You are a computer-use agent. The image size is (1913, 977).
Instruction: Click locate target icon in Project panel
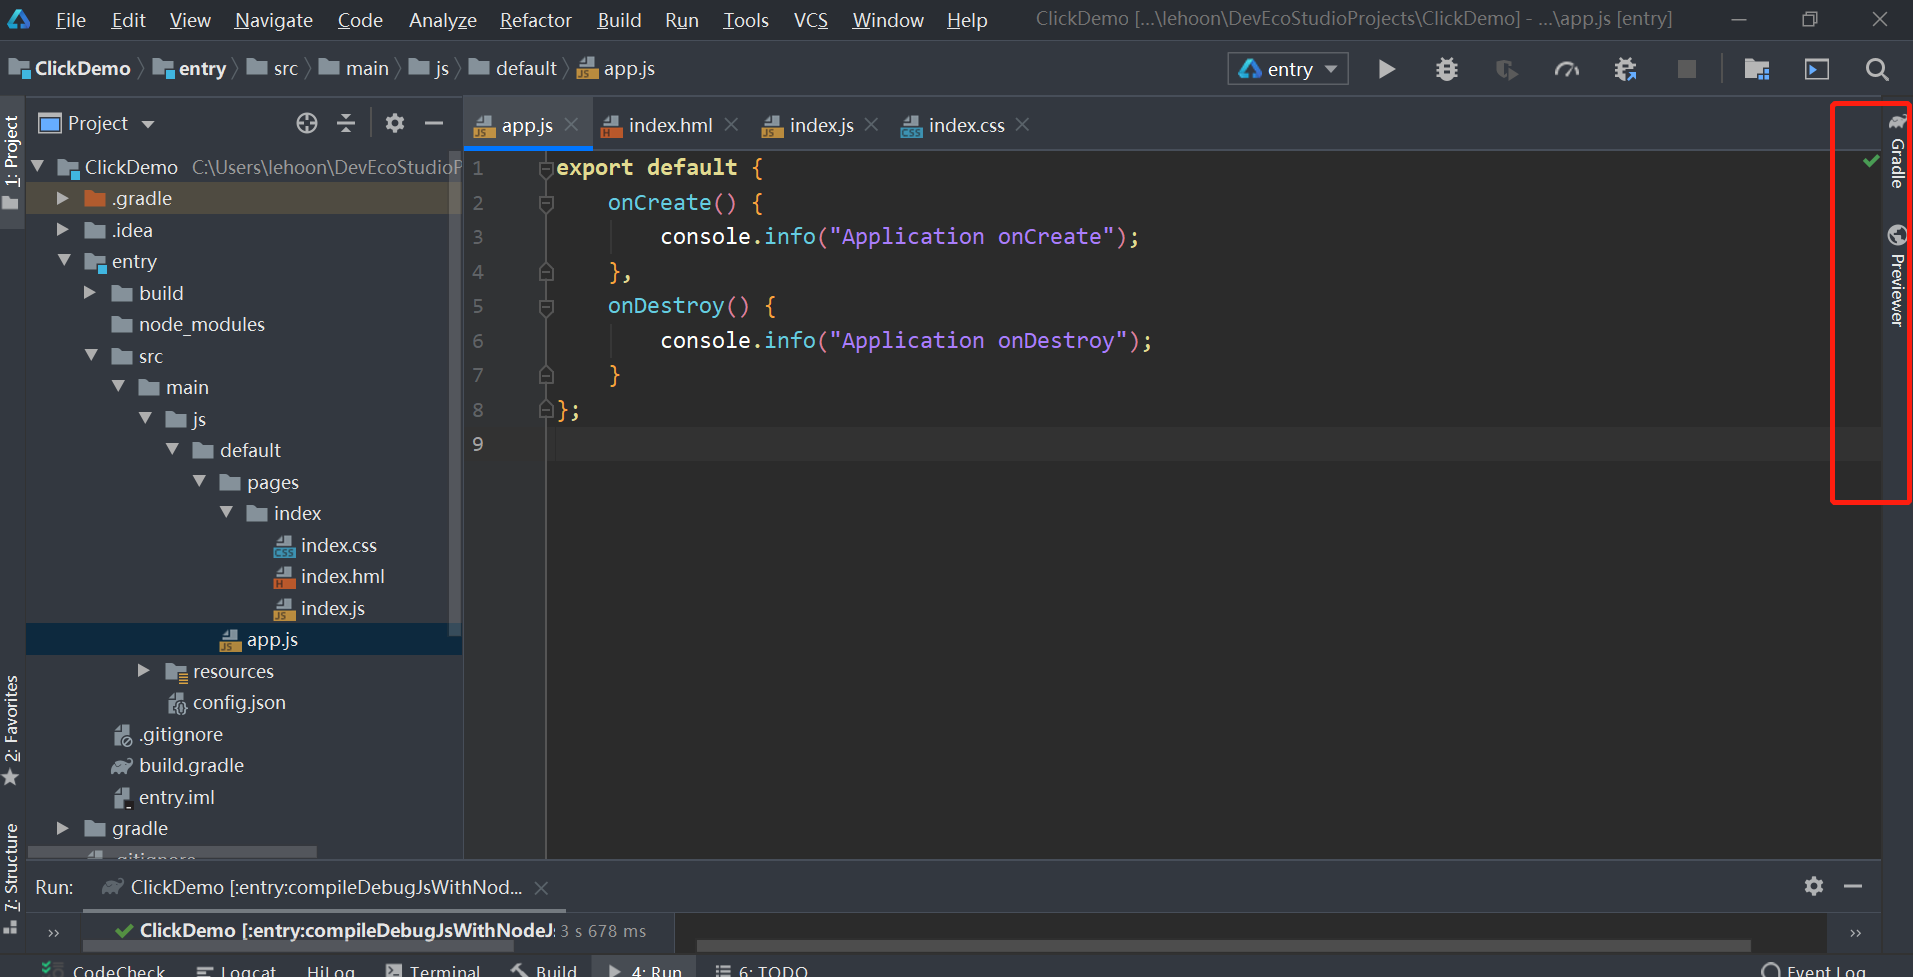pyautogui.click(x=307, y=123)
